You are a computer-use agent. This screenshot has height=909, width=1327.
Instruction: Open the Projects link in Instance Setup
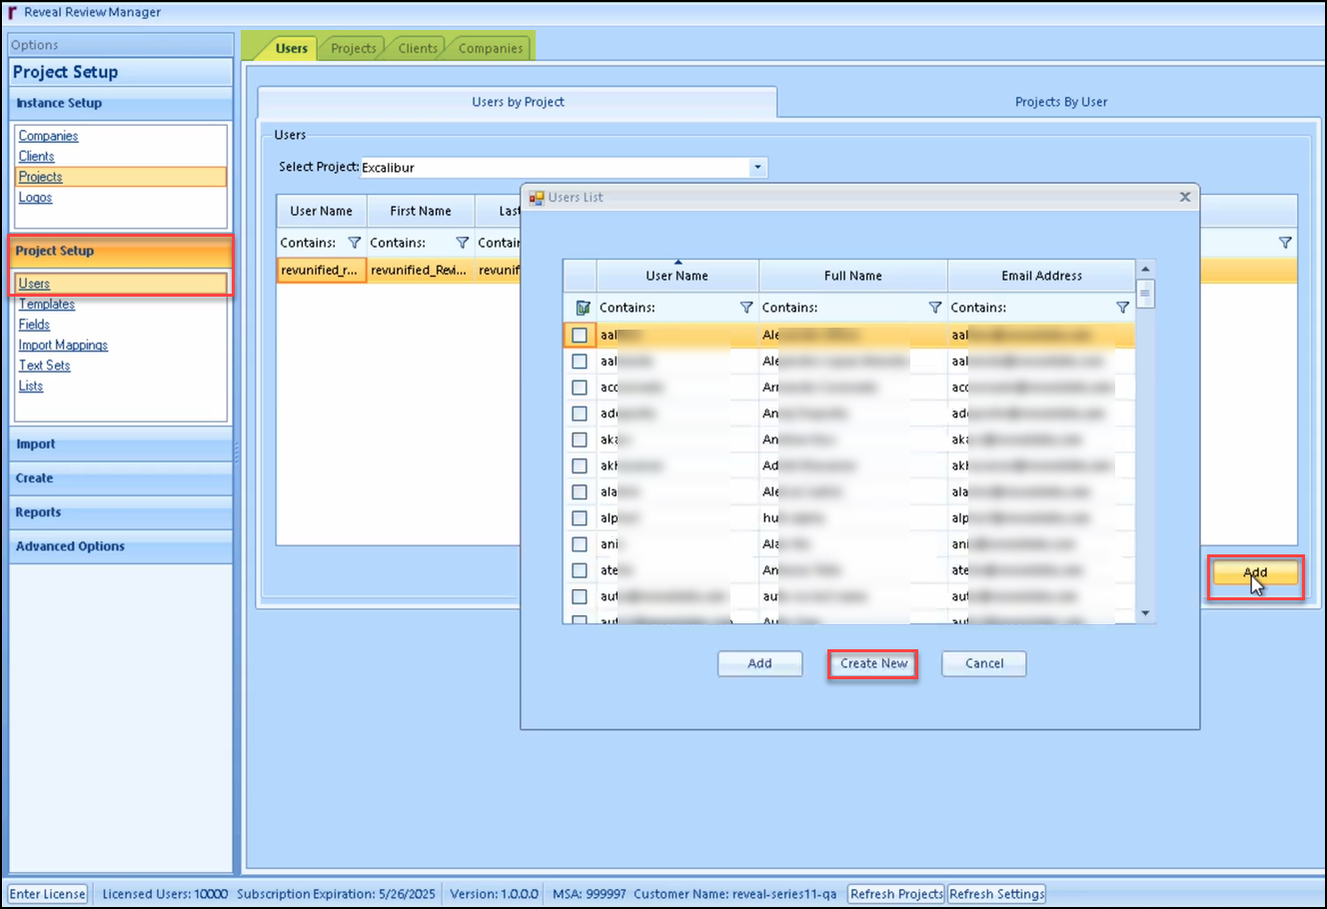(40, 177)
